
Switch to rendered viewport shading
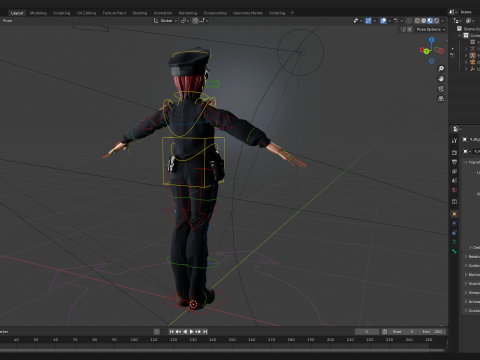pyautogui.click(x=436, y=21)
